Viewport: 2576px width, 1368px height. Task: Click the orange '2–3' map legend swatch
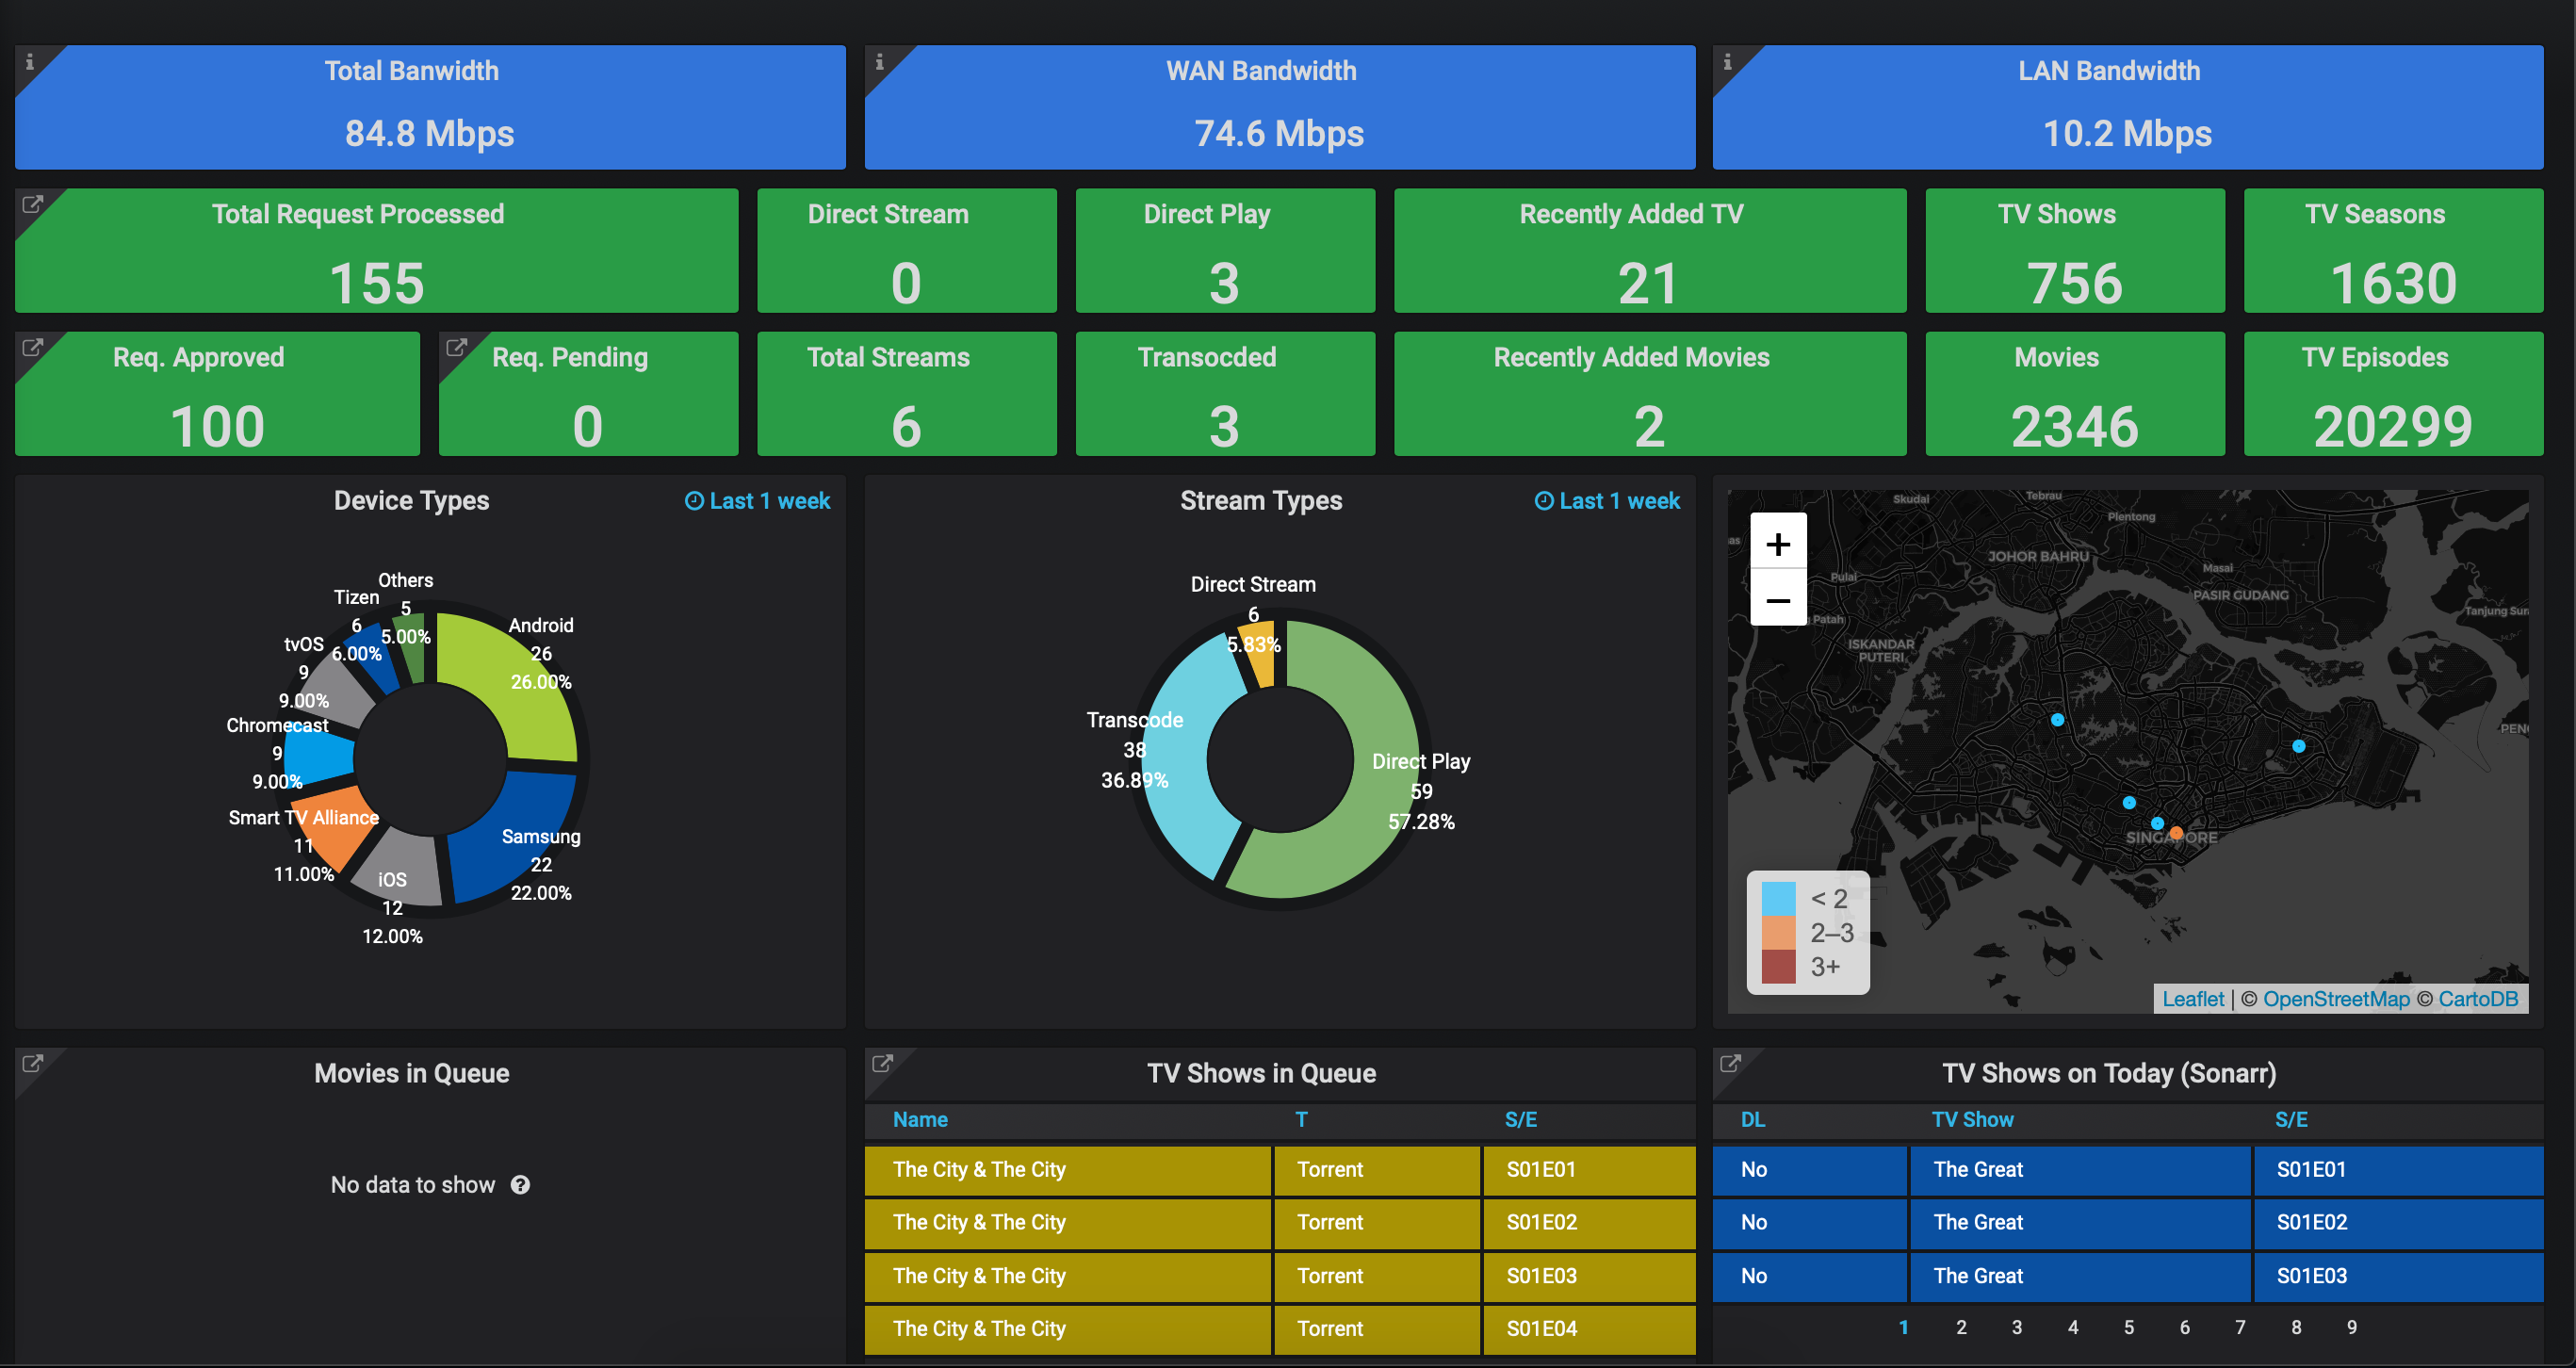(1778, 932)
